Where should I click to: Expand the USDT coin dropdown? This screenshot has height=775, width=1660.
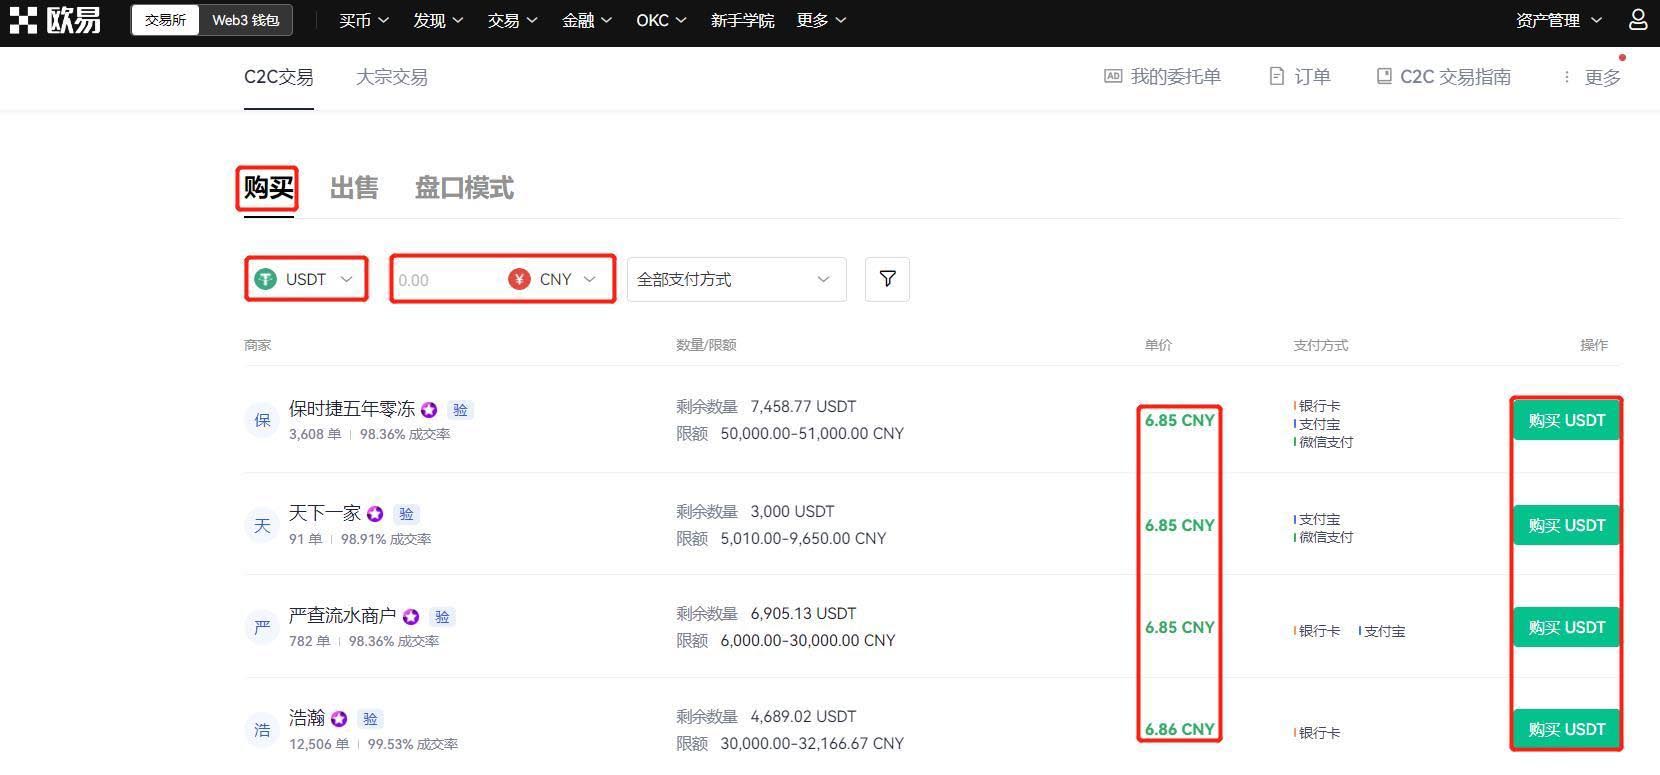306,279
